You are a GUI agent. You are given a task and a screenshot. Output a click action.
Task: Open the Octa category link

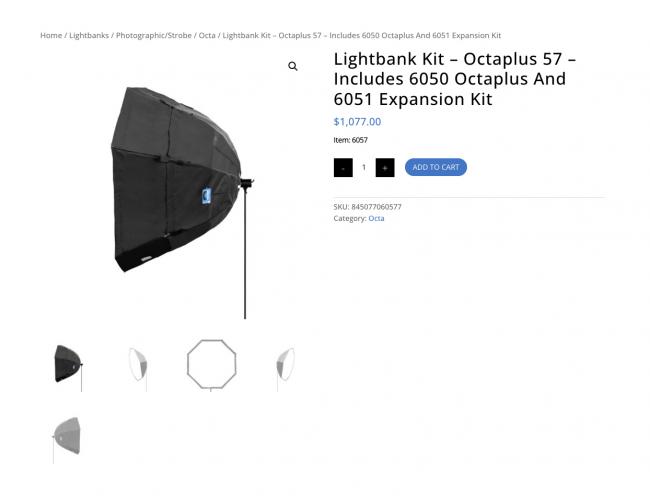pyautogui.click(x=376, y=218)
